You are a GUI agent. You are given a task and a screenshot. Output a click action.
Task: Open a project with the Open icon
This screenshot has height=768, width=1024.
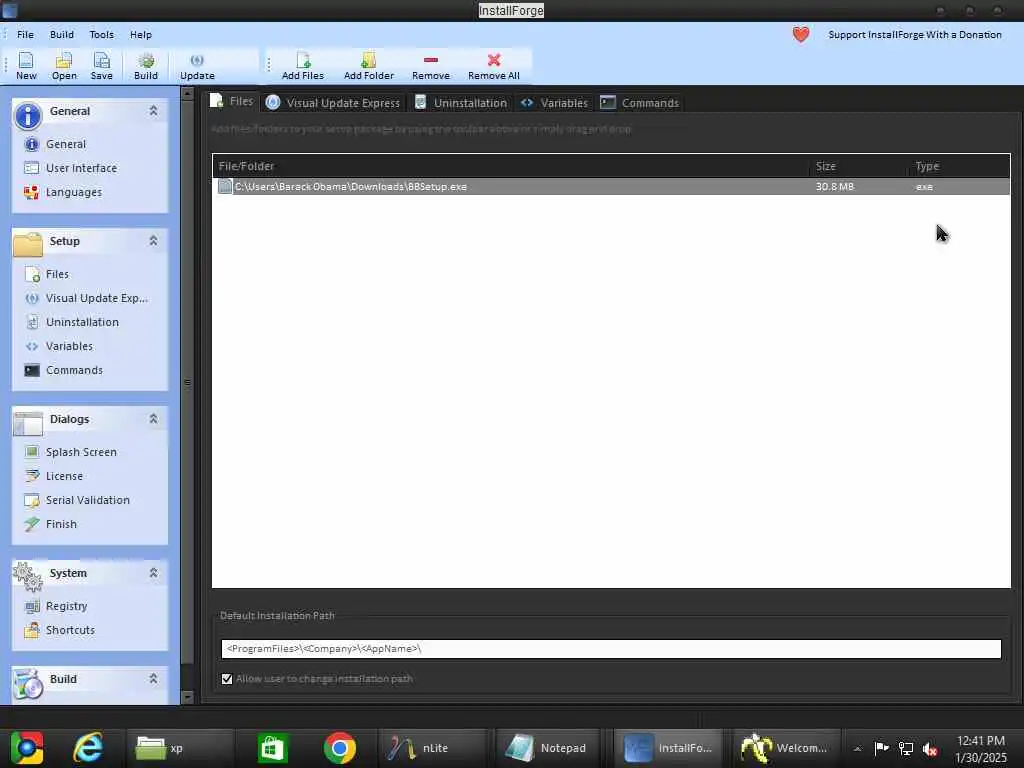[x=64, y=66]
